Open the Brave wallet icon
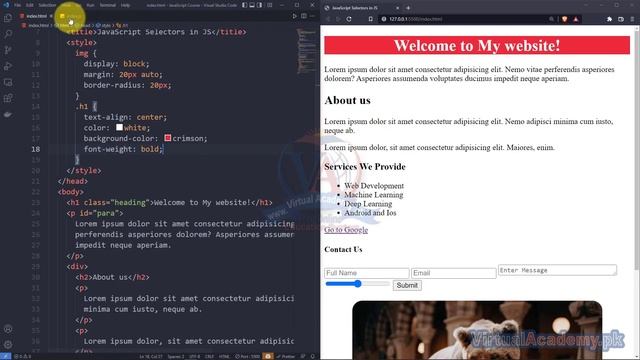 coord(621,19)
